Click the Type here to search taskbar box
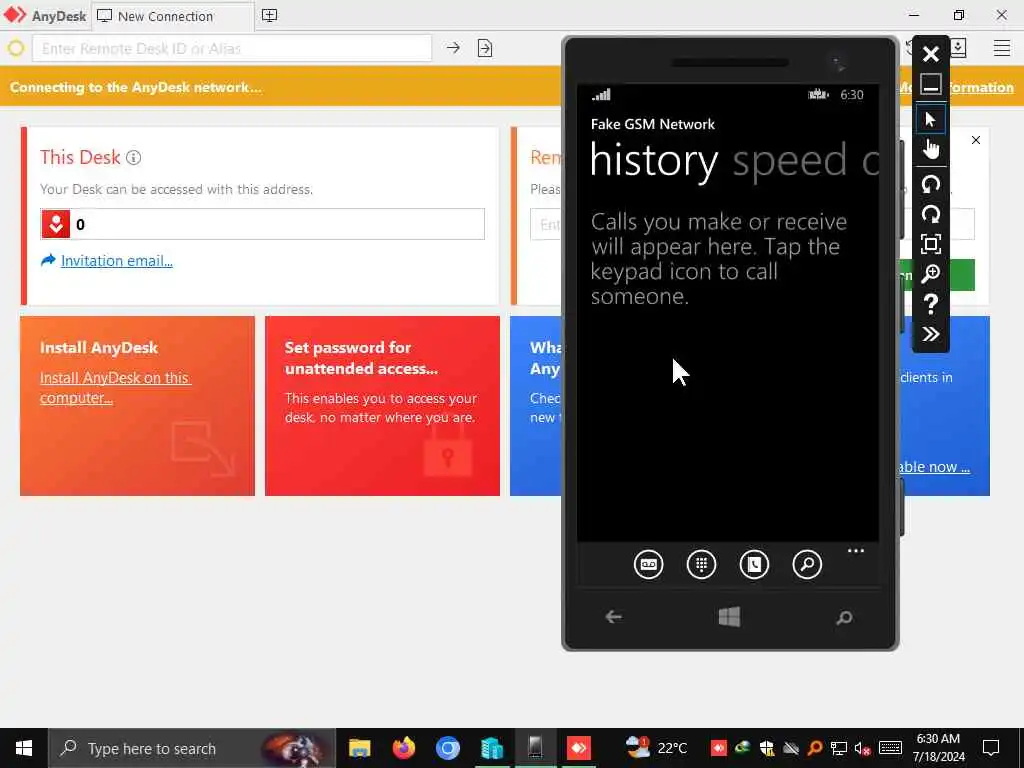The width and height of the screenshot is (1024, 768). click(192, 748)
